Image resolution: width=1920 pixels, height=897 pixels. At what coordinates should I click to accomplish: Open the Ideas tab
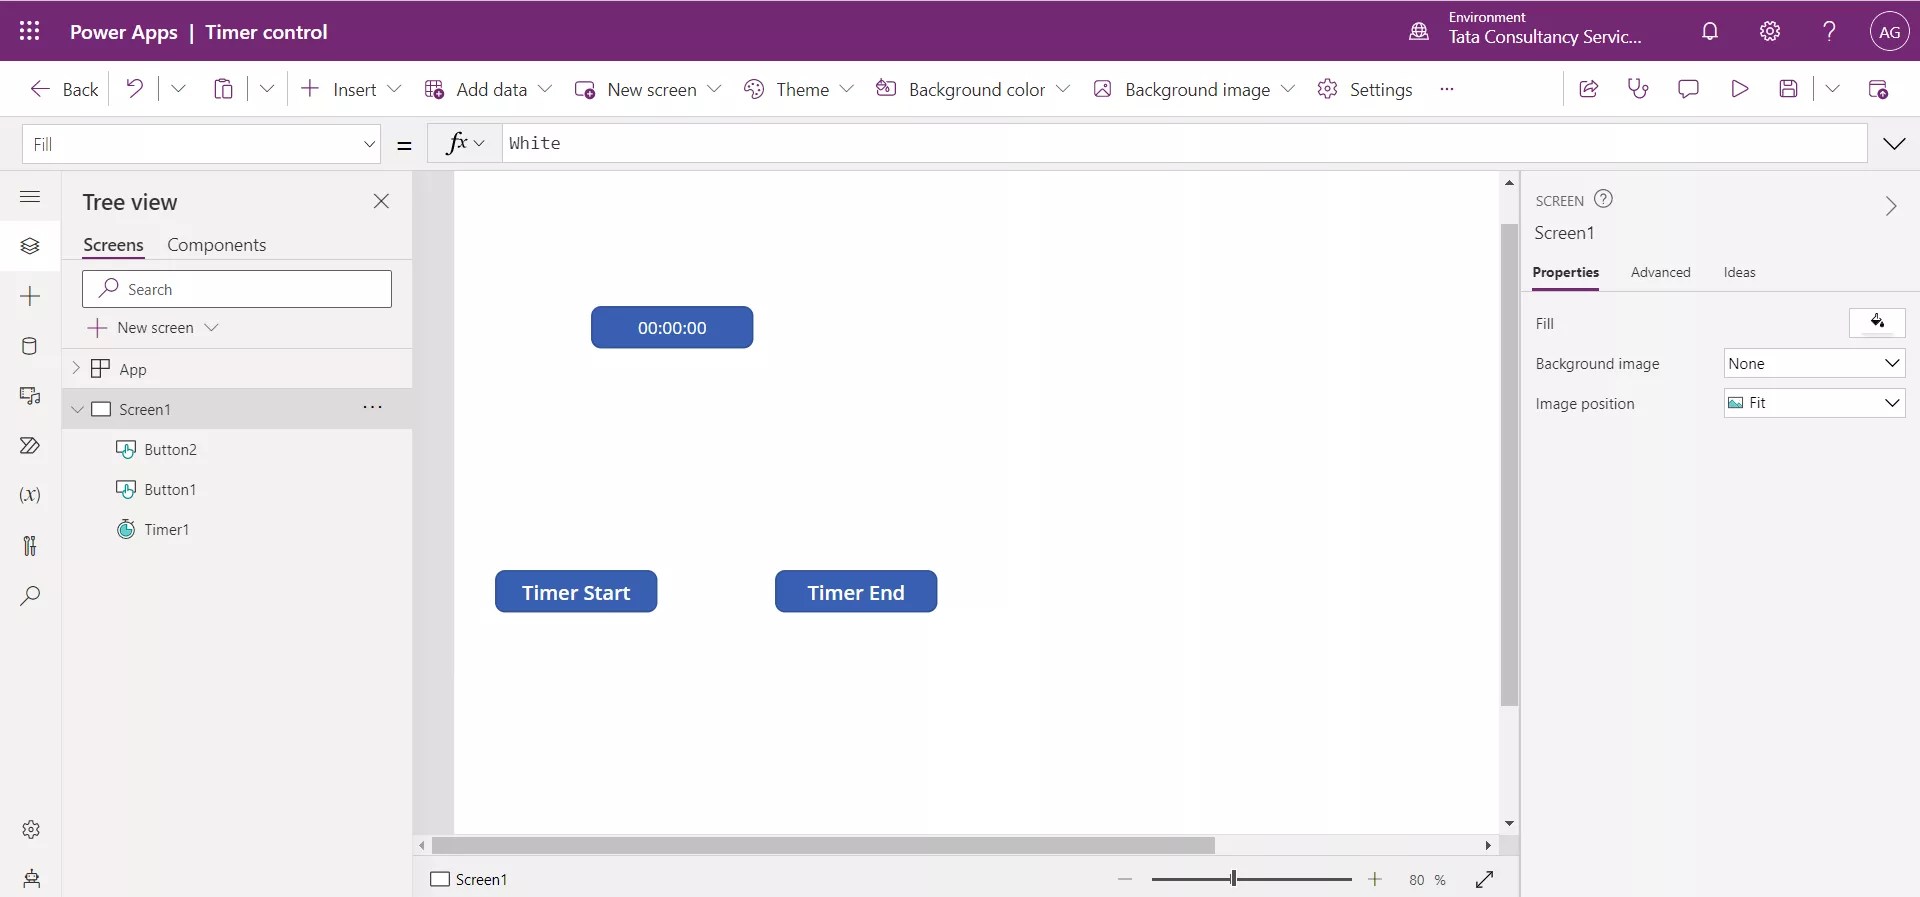click(1739, 272)
